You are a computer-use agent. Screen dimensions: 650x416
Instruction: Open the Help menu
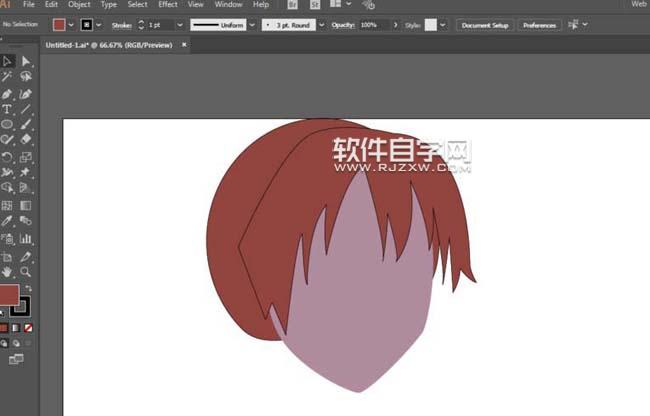point(261,5)
